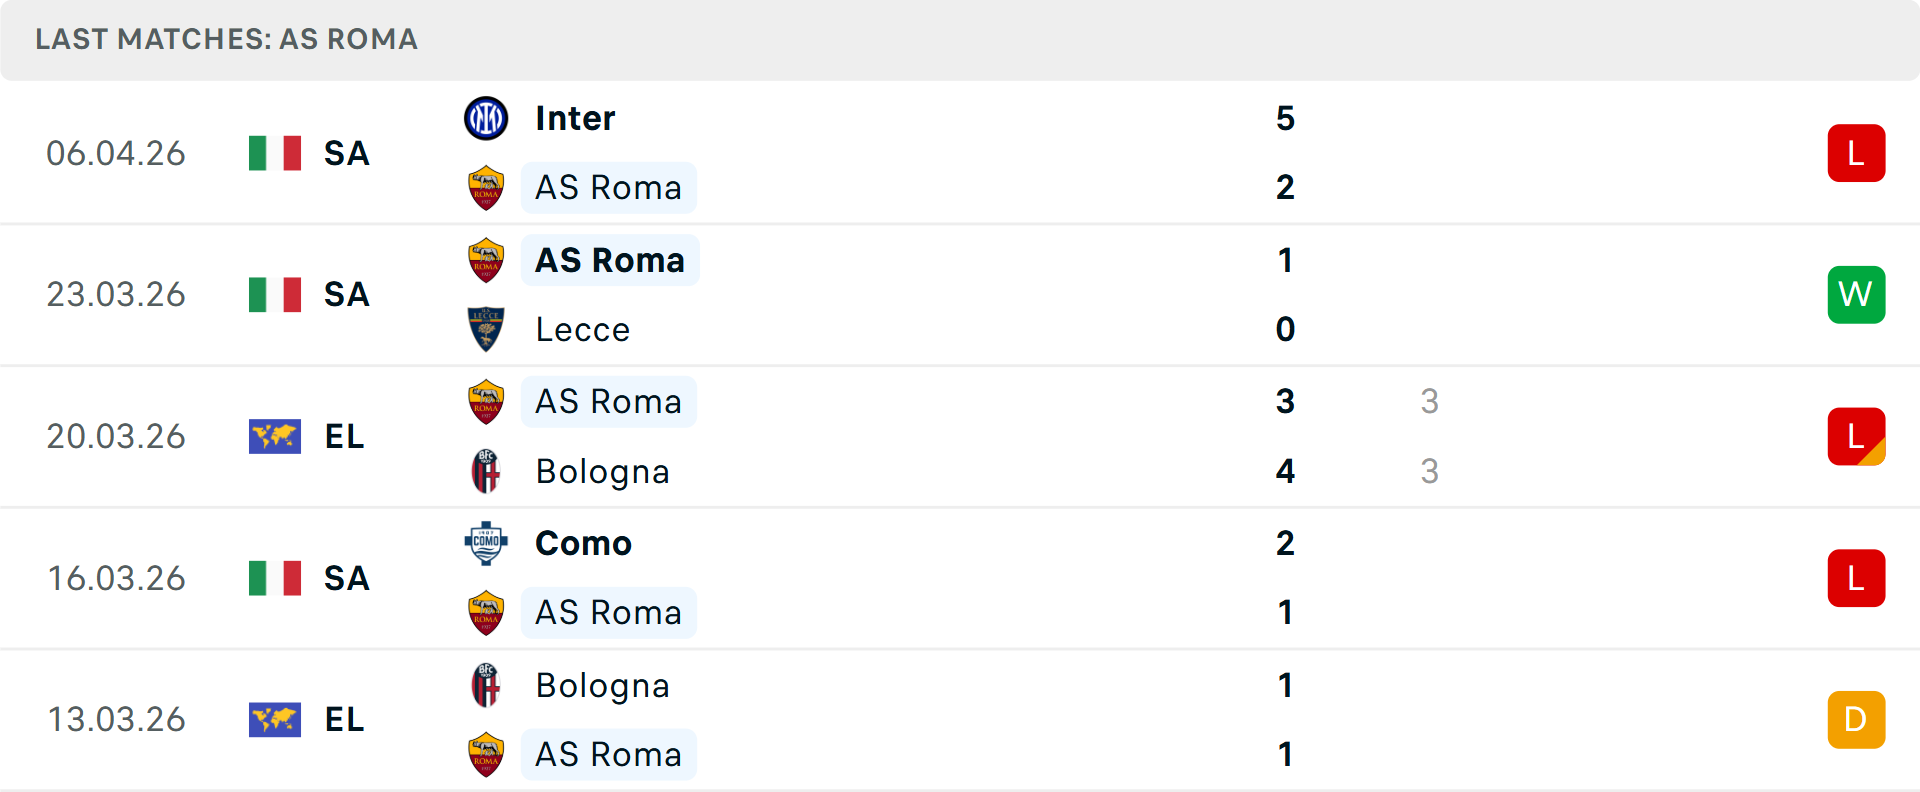The width and height of the screenshot is (1920, 792).
Task: Select the orange D badge for the Bologna draw
Action: click(x=1856, y=719)
